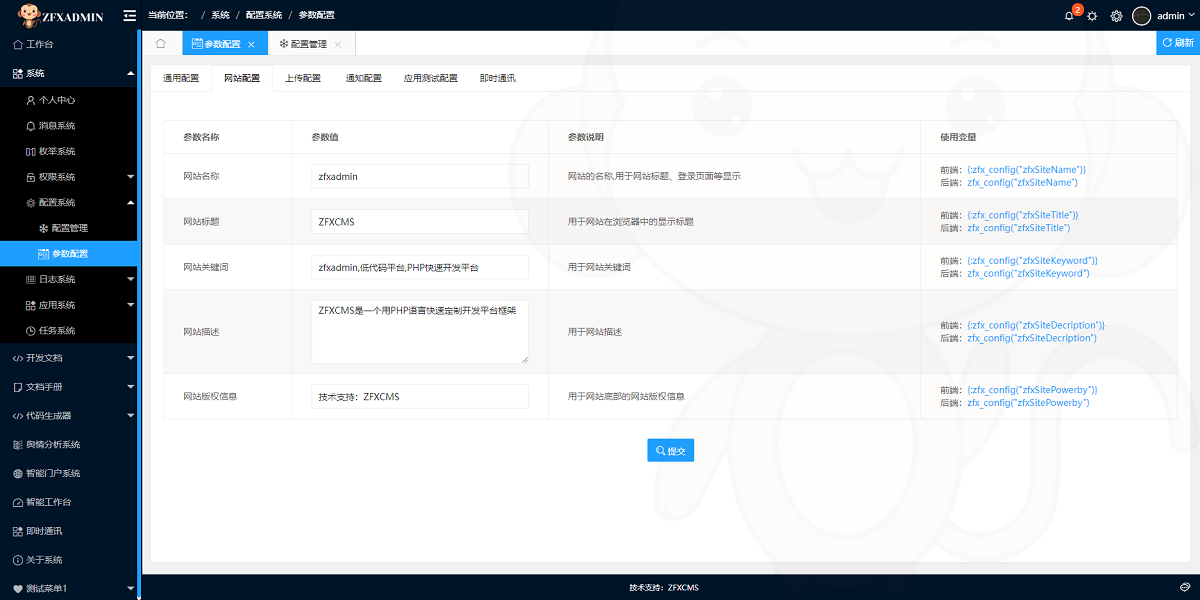The image size is (1200, 600).
Task: Click the 权限系统 lock icon
Action: coord(30,177)
